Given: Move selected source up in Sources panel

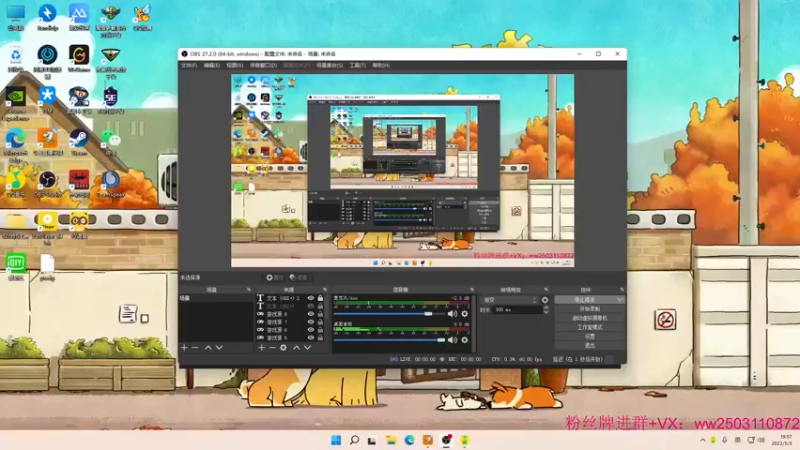Looking at the screenshot, I should tap(296, 347).
